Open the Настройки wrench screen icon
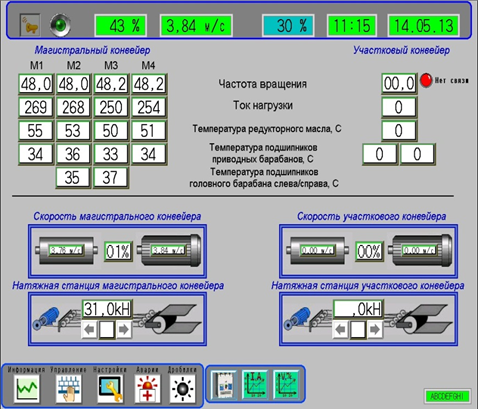Screen dimensions: 478x409 pos(110,388)
